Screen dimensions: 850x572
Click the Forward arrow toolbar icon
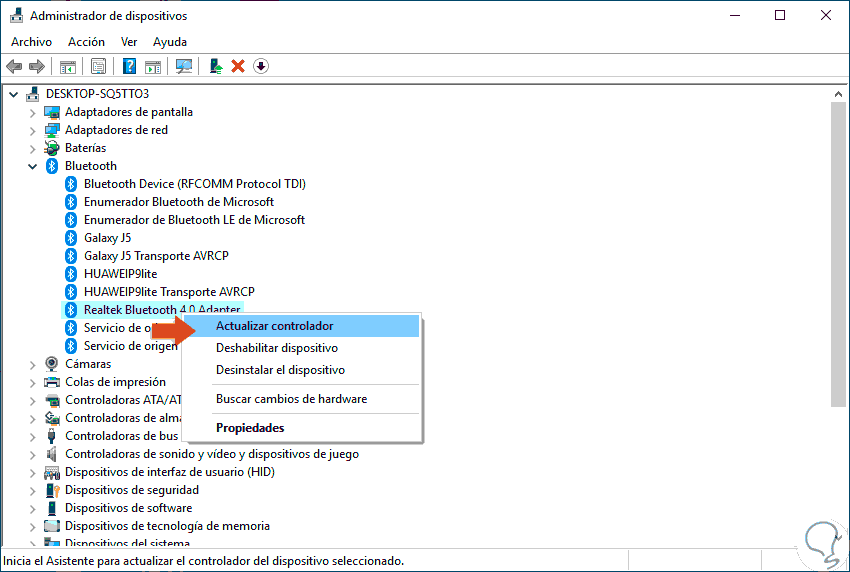click(x=37, y=66)
